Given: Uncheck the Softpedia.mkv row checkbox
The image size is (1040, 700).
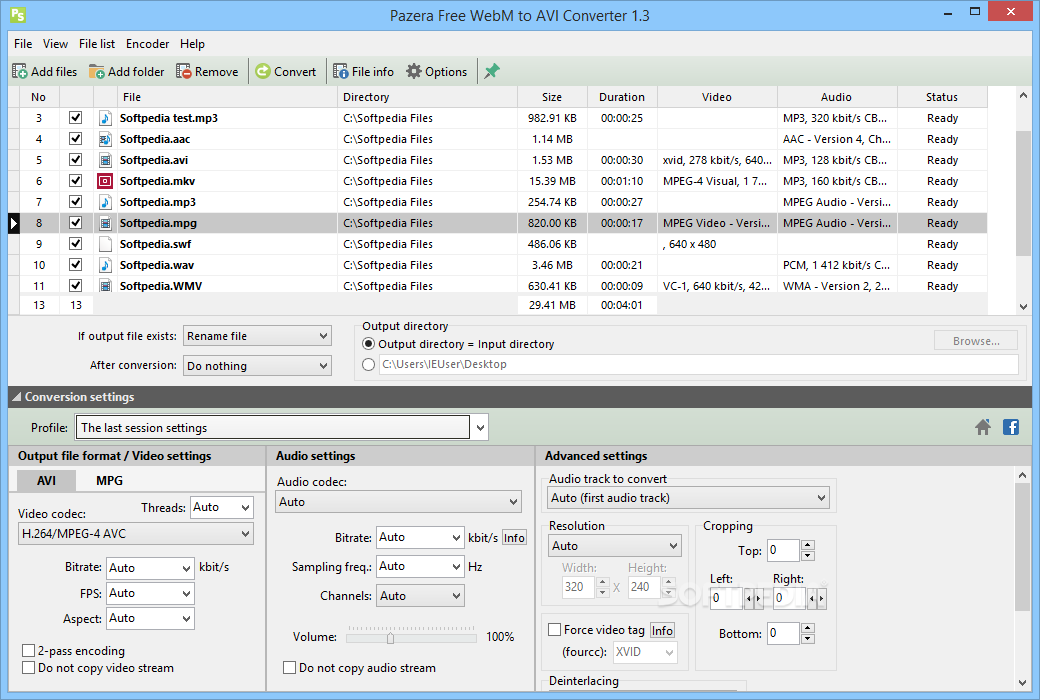Looking at the screenshot, I should click(x=76, y=180).
